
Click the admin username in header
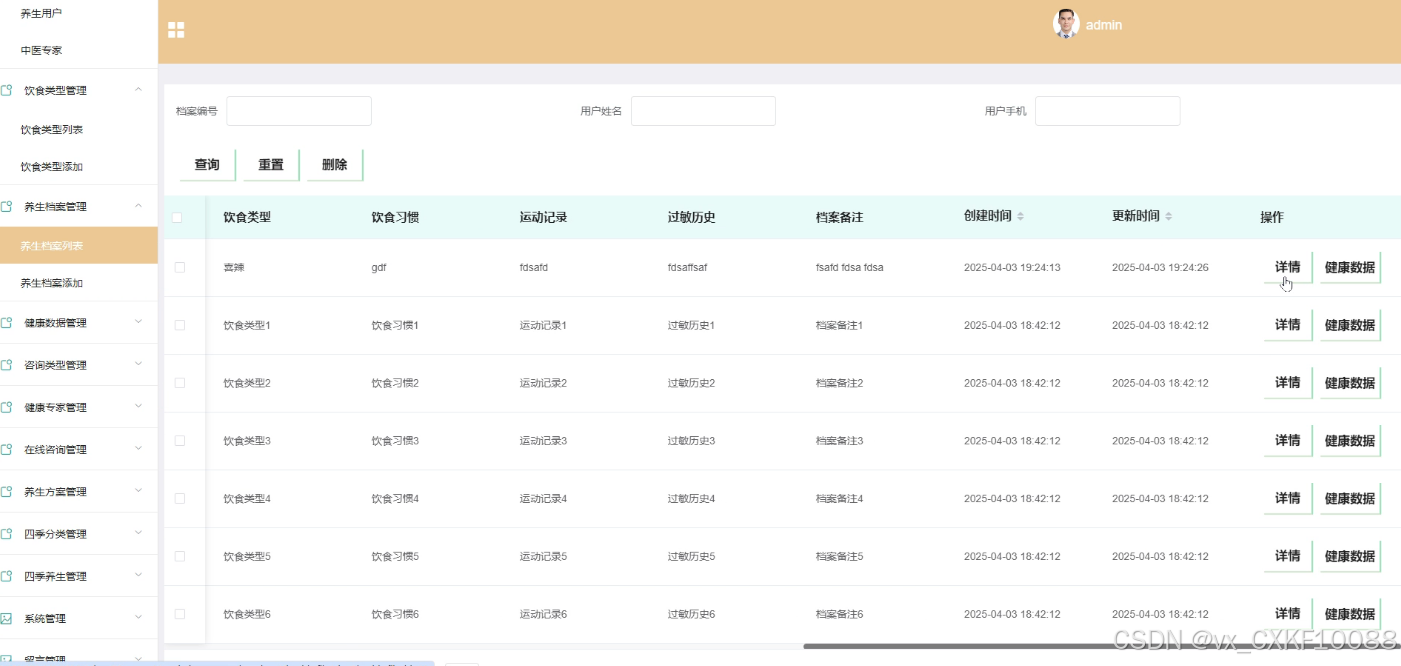coord(1104,25)
